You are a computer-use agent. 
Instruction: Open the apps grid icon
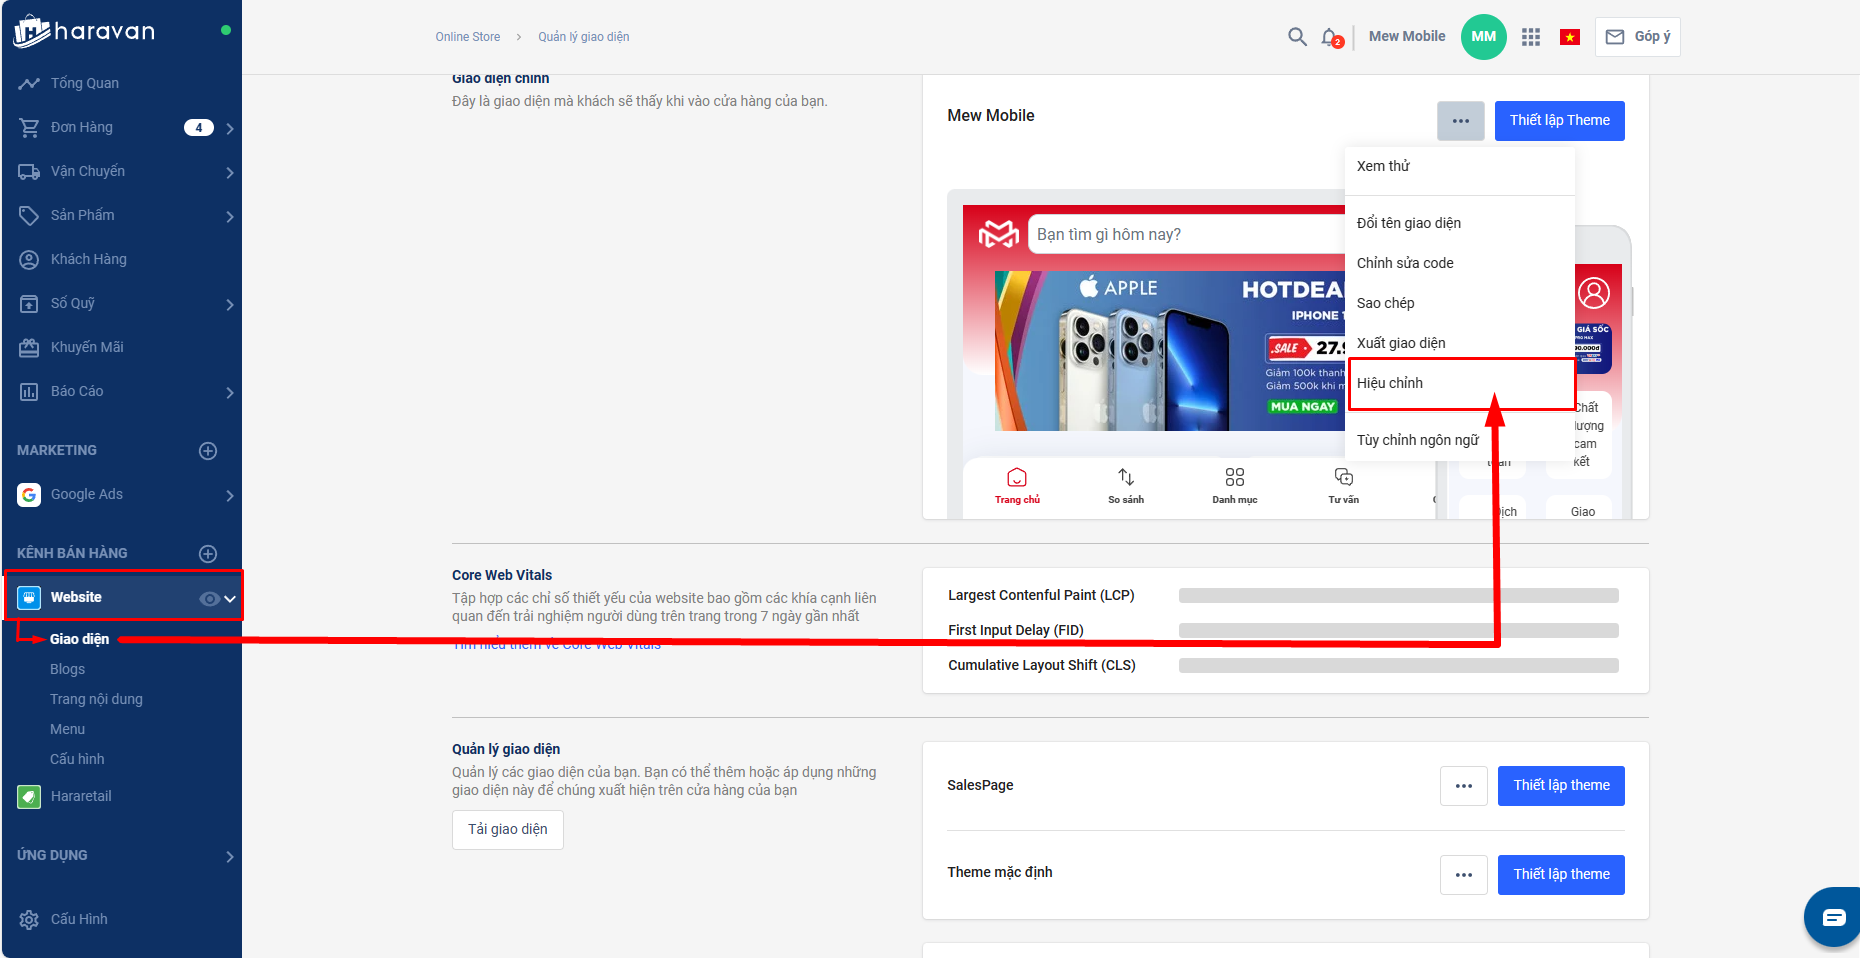pos(1531,37)
